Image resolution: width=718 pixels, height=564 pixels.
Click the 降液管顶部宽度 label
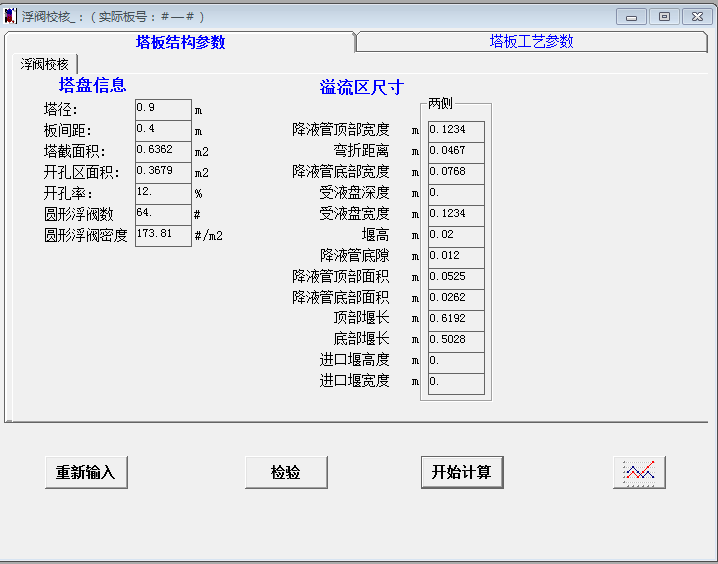(x=341, y=130)
